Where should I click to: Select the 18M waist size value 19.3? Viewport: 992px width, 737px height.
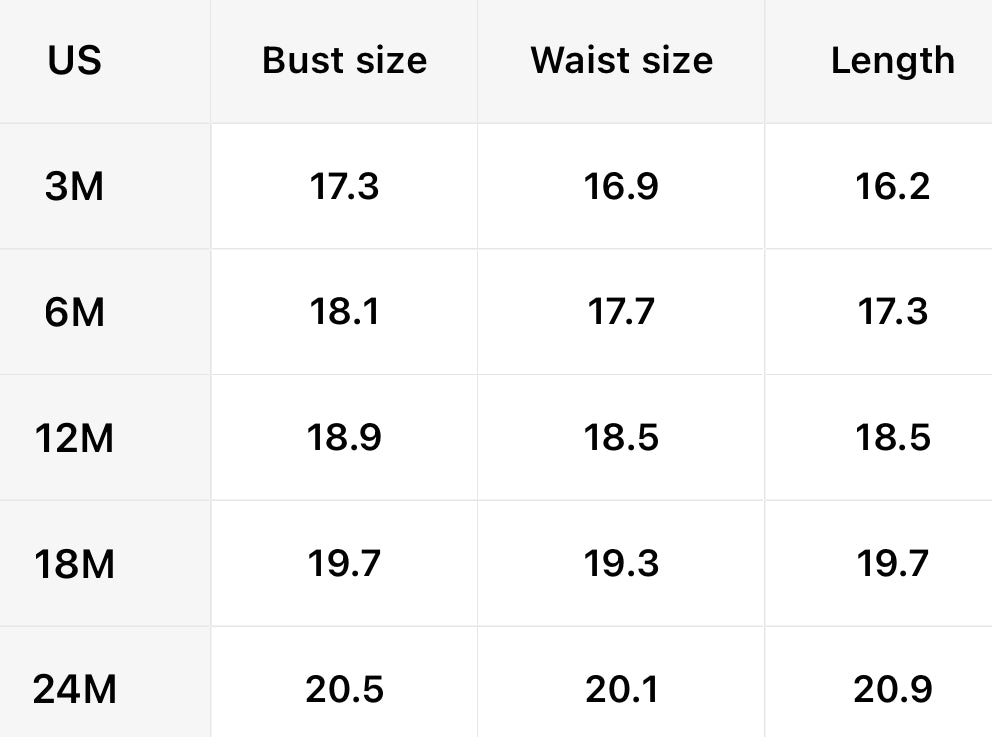coord(621,564)
